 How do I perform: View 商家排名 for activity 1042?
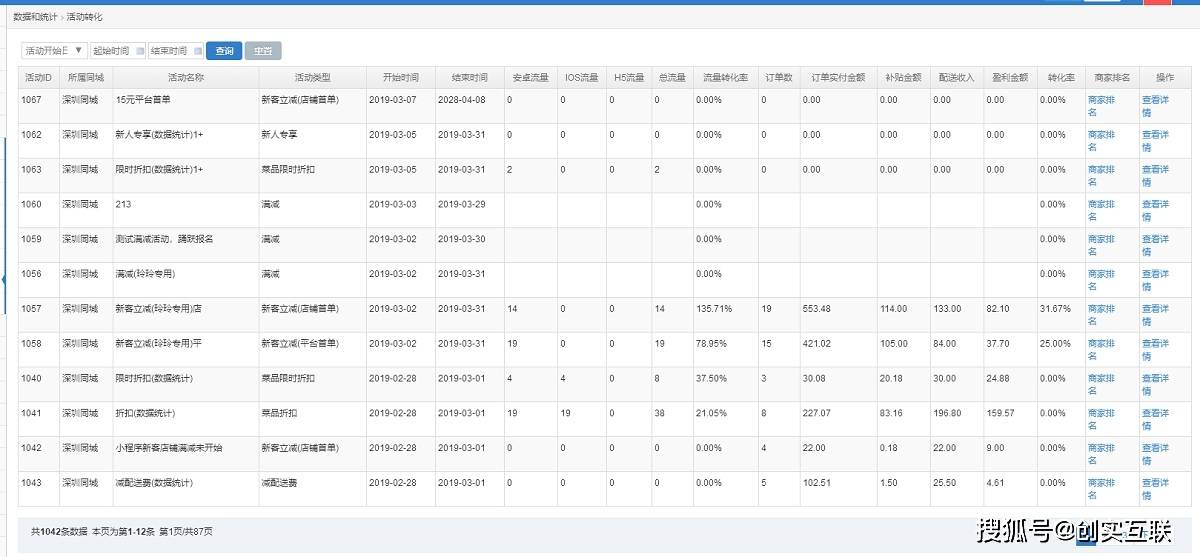1100,454
